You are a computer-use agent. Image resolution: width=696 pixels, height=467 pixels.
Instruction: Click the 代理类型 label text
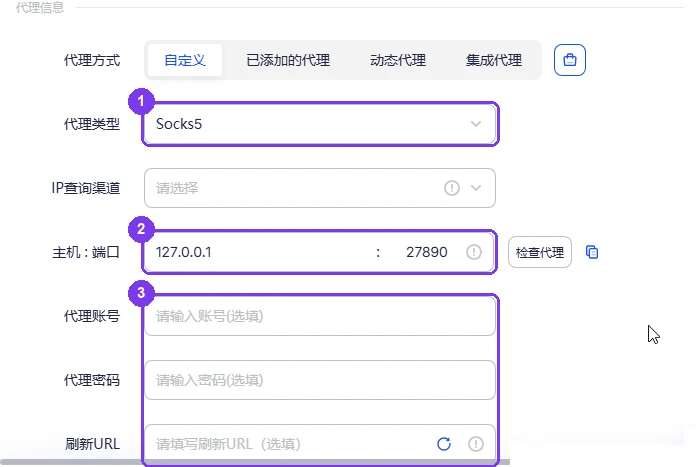(x=92, y=124)
